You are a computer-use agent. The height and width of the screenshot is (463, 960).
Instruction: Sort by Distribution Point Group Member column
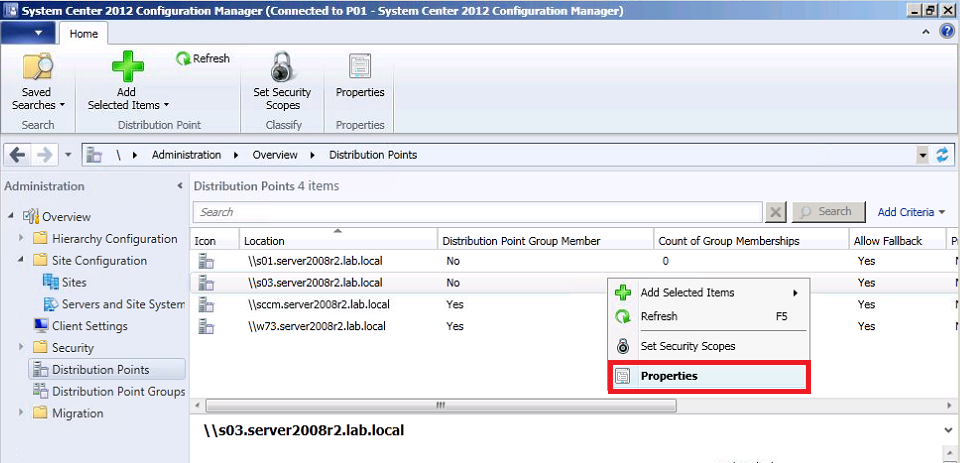coord(546,240)
